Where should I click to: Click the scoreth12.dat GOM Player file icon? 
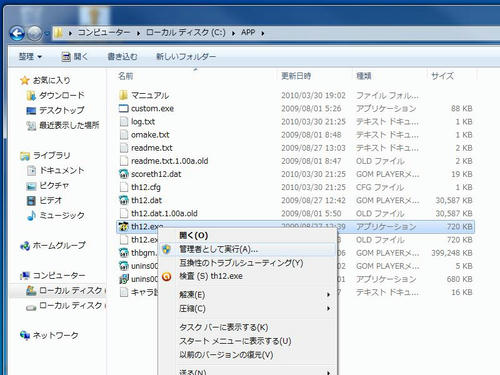123,174
